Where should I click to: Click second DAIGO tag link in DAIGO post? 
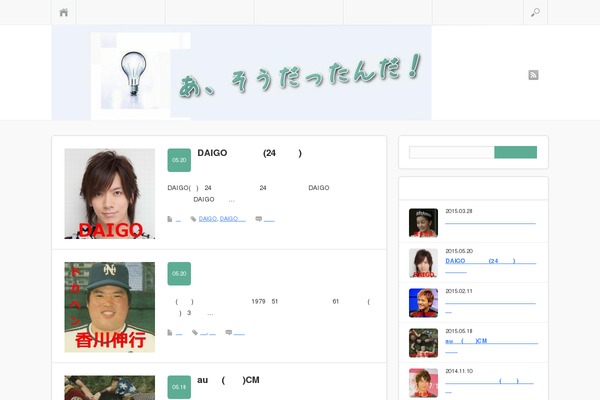pyautogui.click(x=233, y=219)
